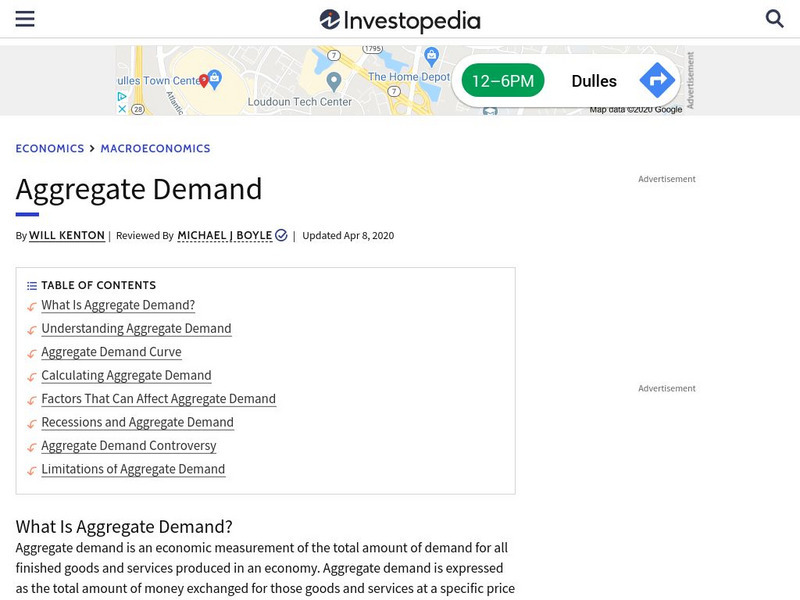Click the blue directions arrow in the ad
The height and width of the screenshot is (600, 800).
(x=657, y=80)
